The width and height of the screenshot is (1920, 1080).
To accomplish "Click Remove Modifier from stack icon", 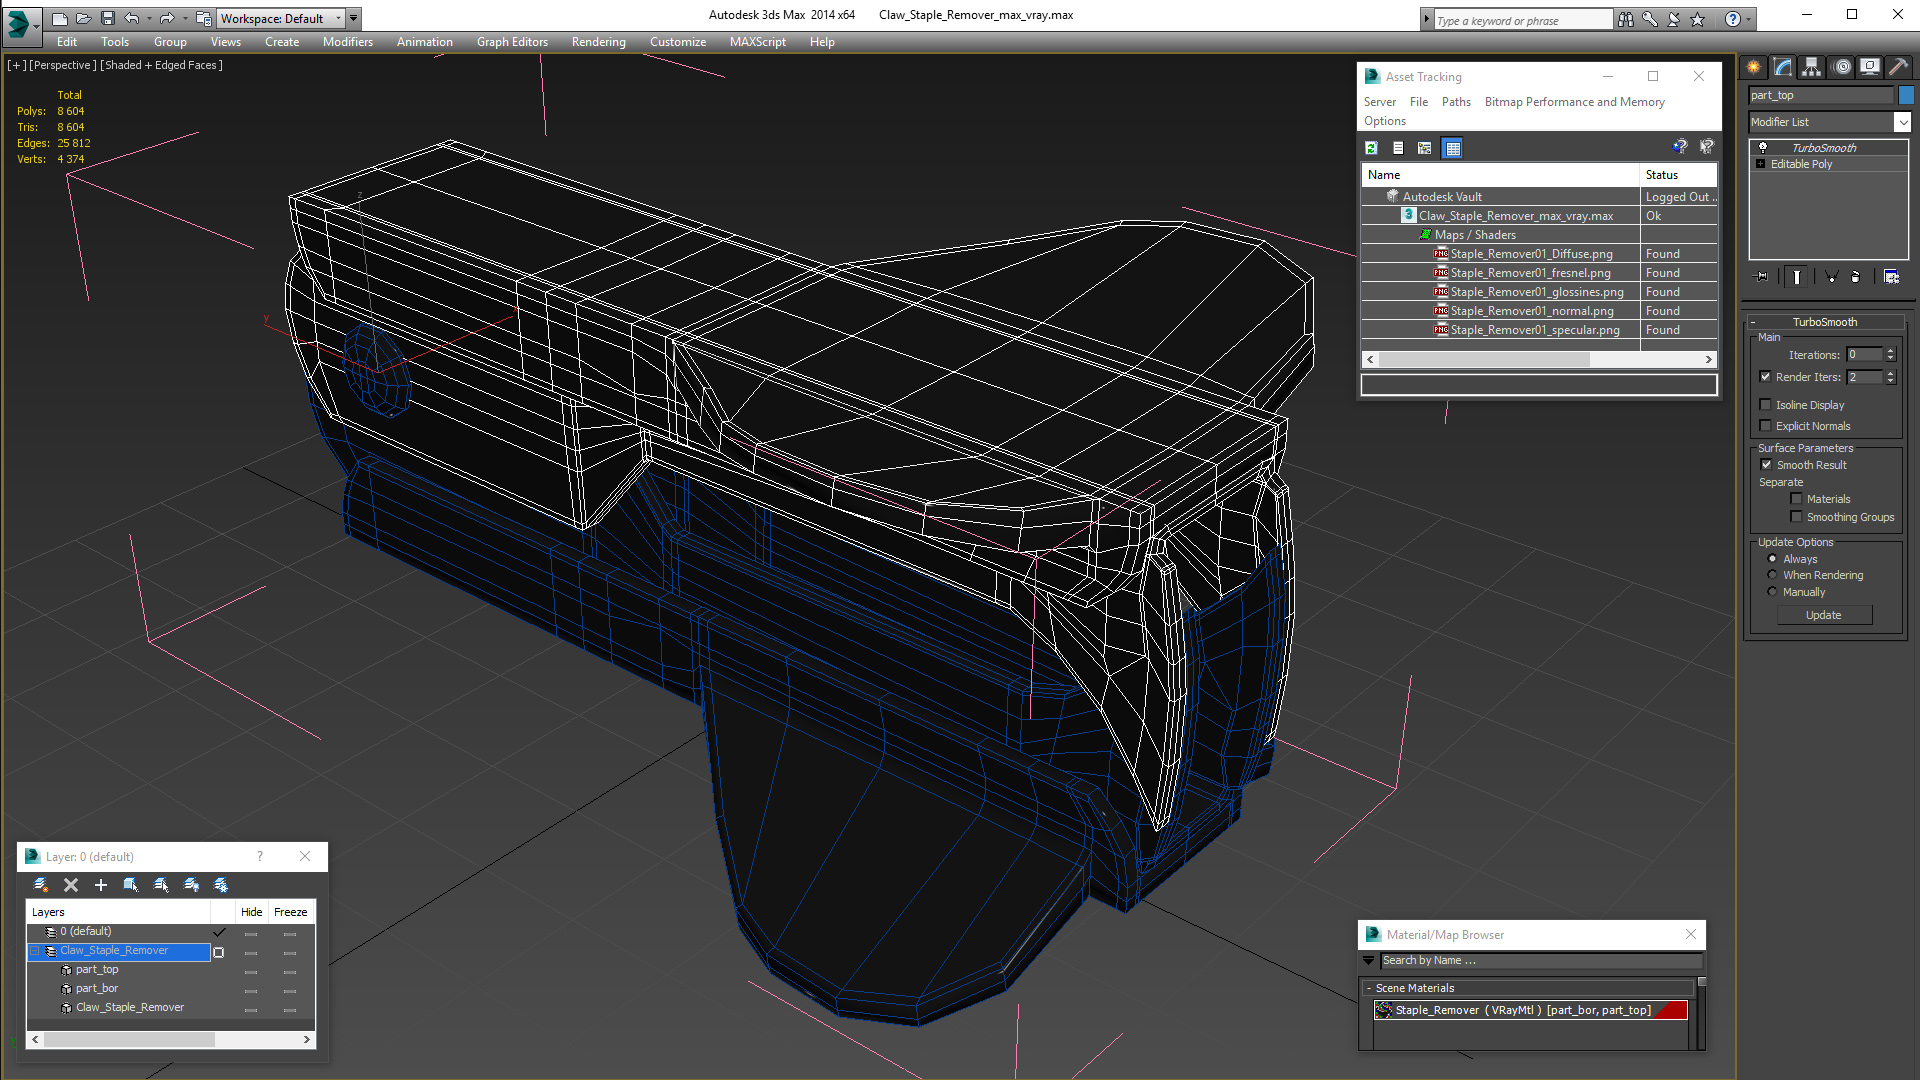I will point(1856,277).
